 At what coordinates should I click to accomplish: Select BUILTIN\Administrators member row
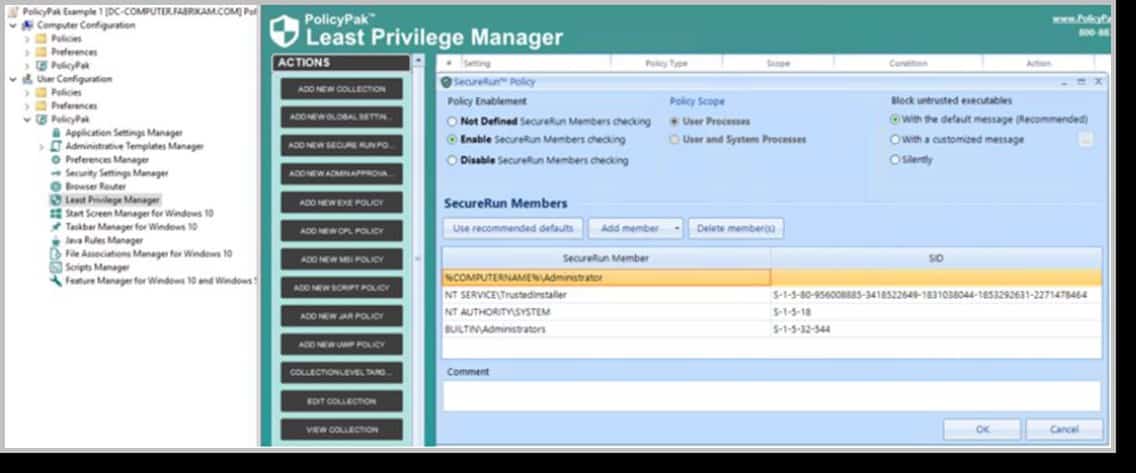772,330
